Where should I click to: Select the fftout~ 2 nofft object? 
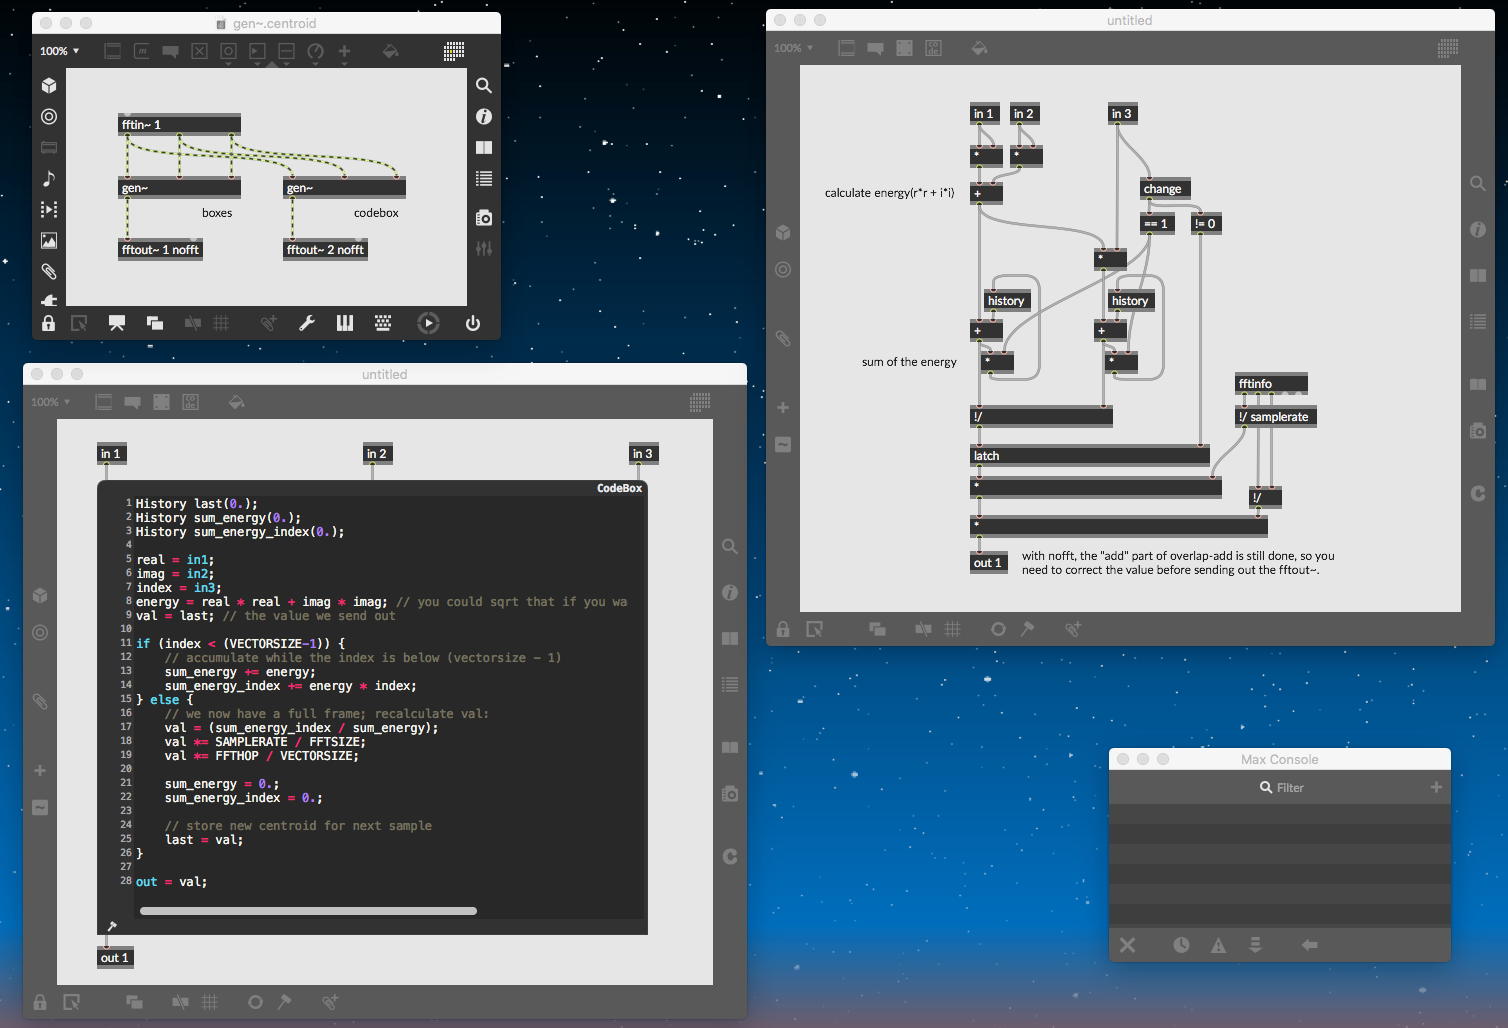[325, 250]
